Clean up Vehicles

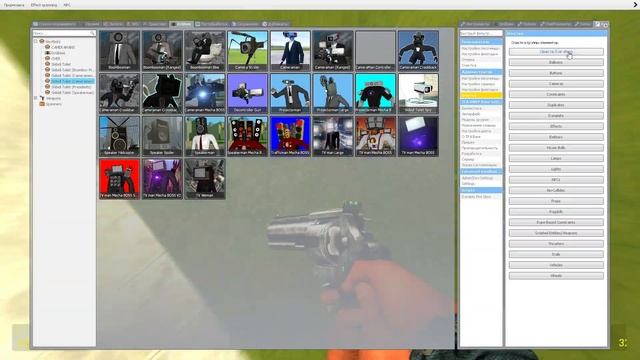(556, 265)
